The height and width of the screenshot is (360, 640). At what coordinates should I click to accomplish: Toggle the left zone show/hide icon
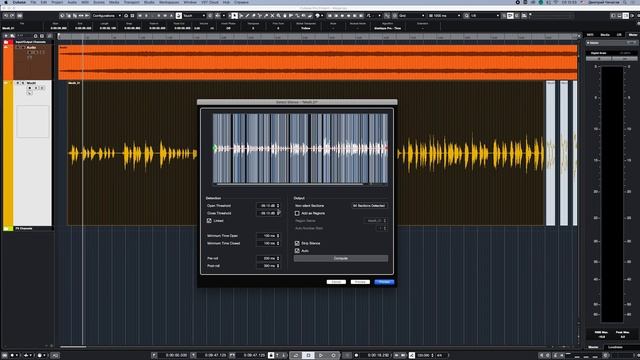tap(614, 16)
